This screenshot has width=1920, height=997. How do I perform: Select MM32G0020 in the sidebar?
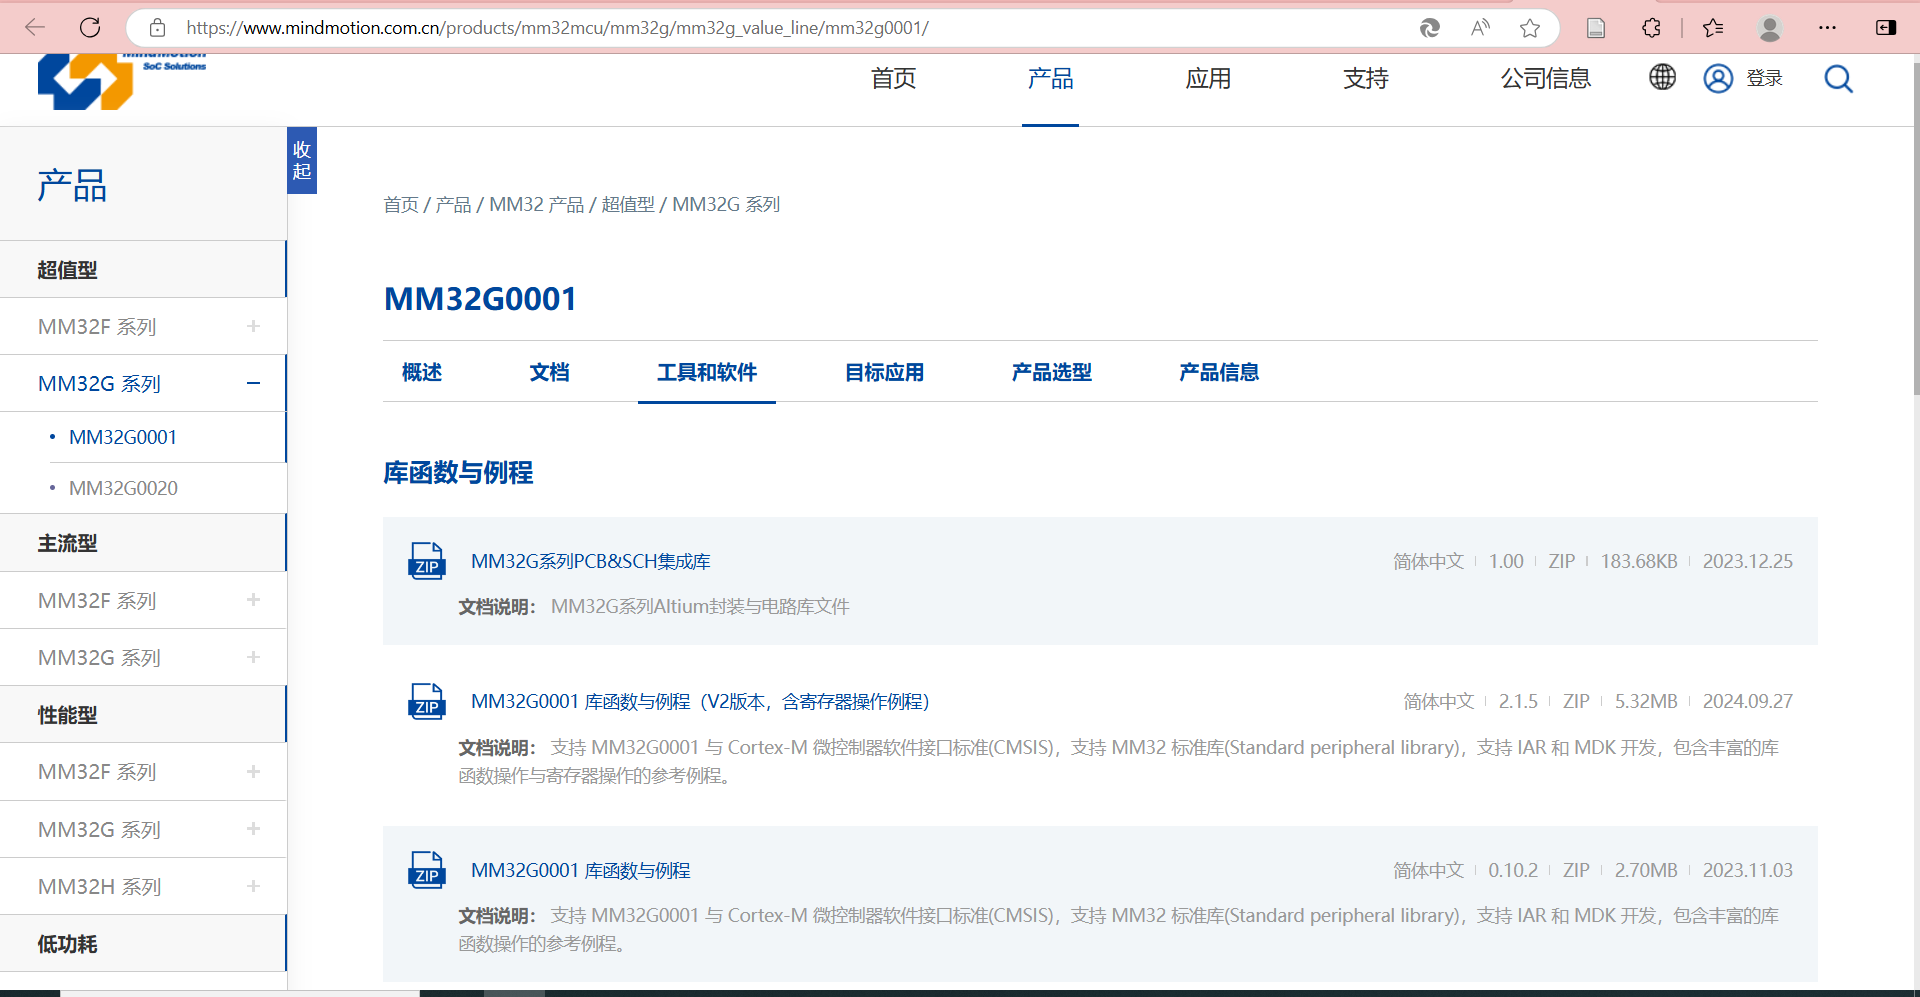click(x=123, y=488)
